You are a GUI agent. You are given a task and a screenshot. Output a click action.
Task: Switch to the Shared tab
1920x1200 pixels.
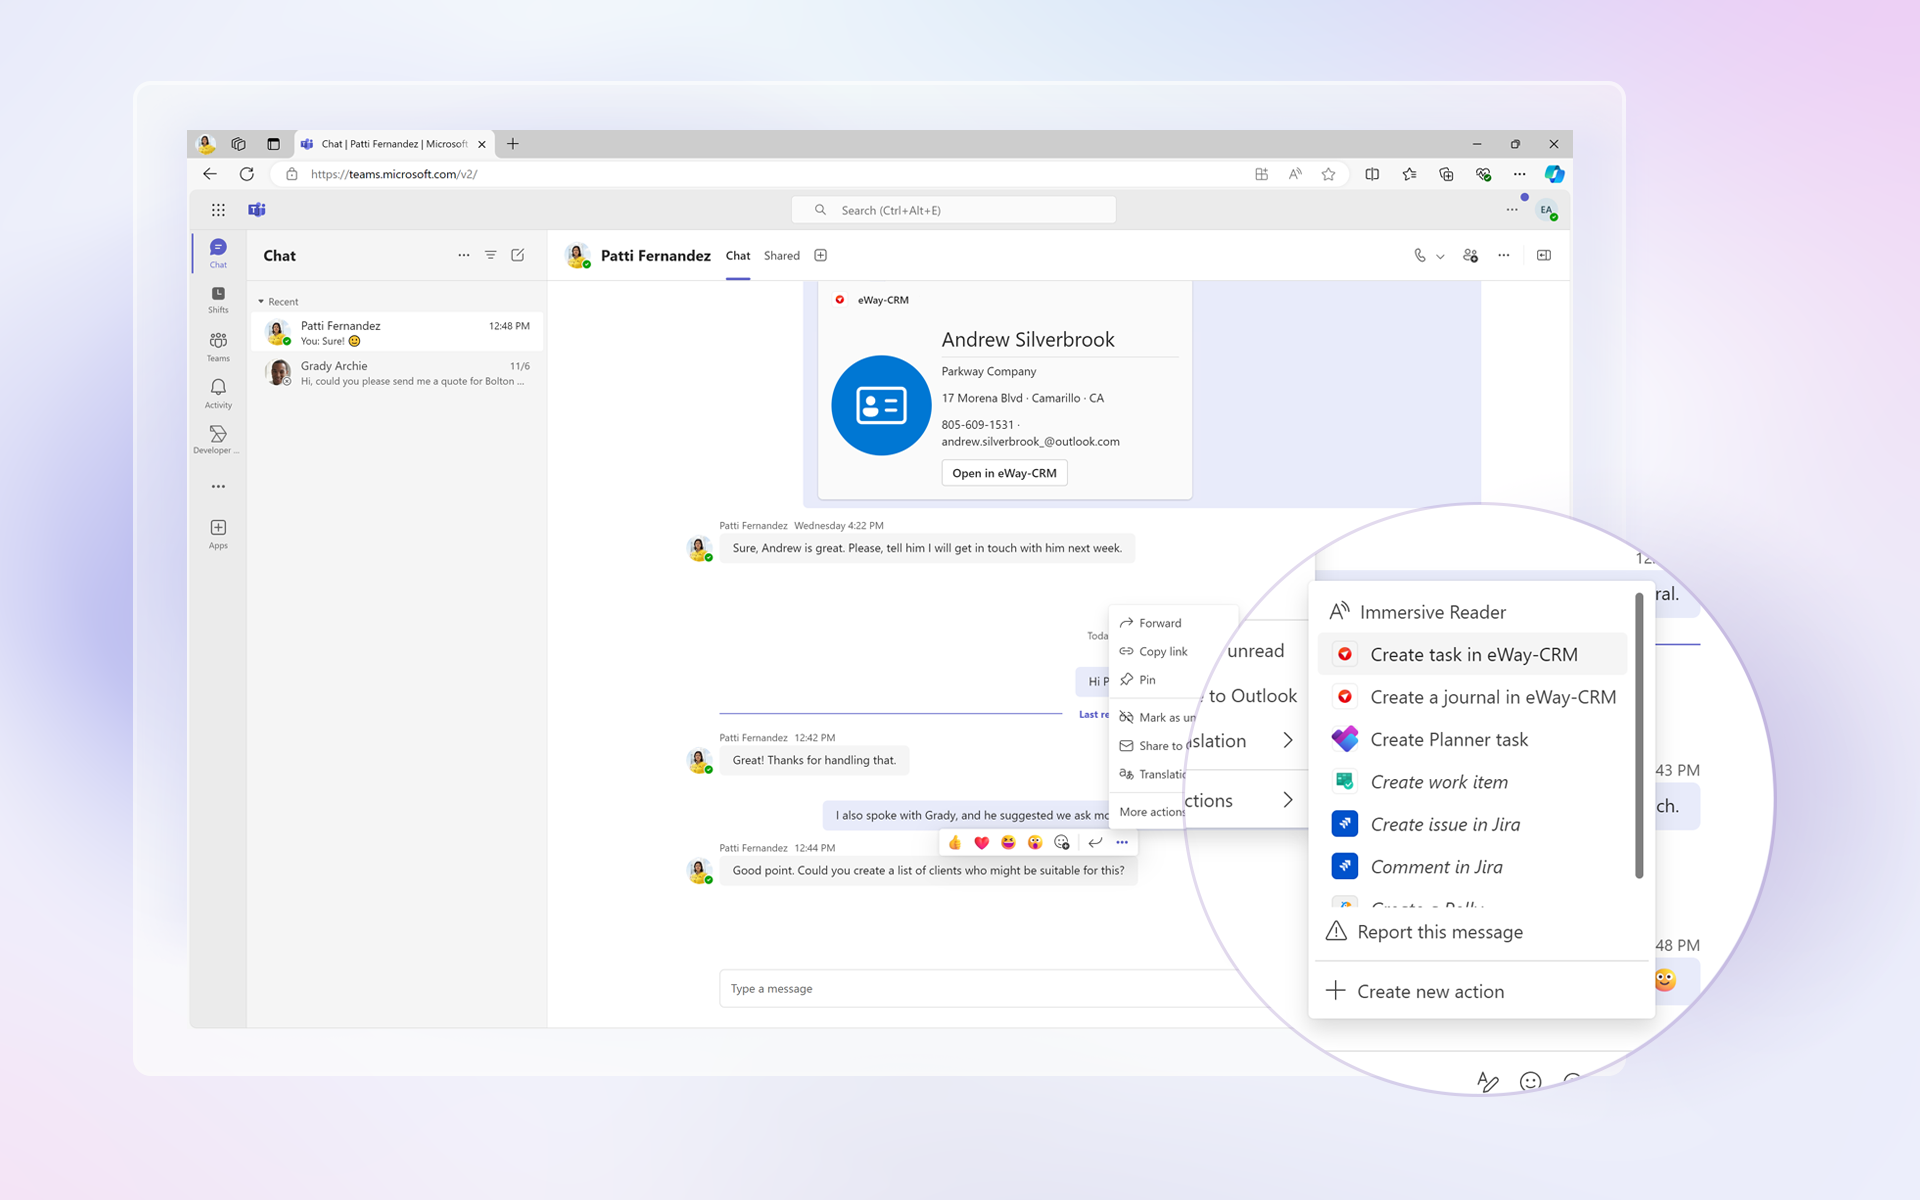782,256
